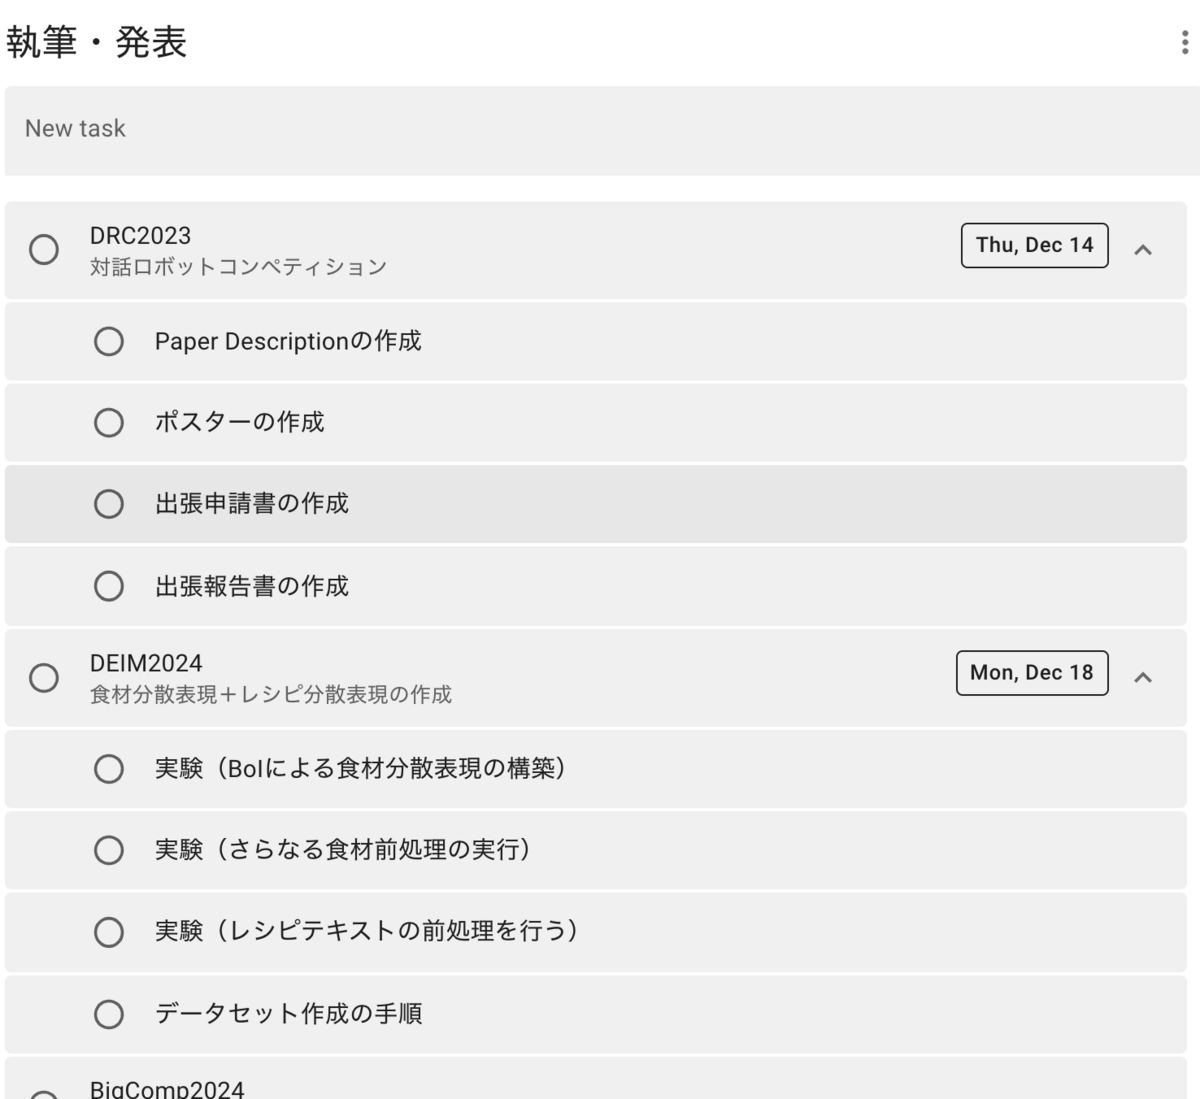The width and height of the screenshot is (1200, 1099).
Task: Open the three-dot list options menu
Action: [1185, 42]
